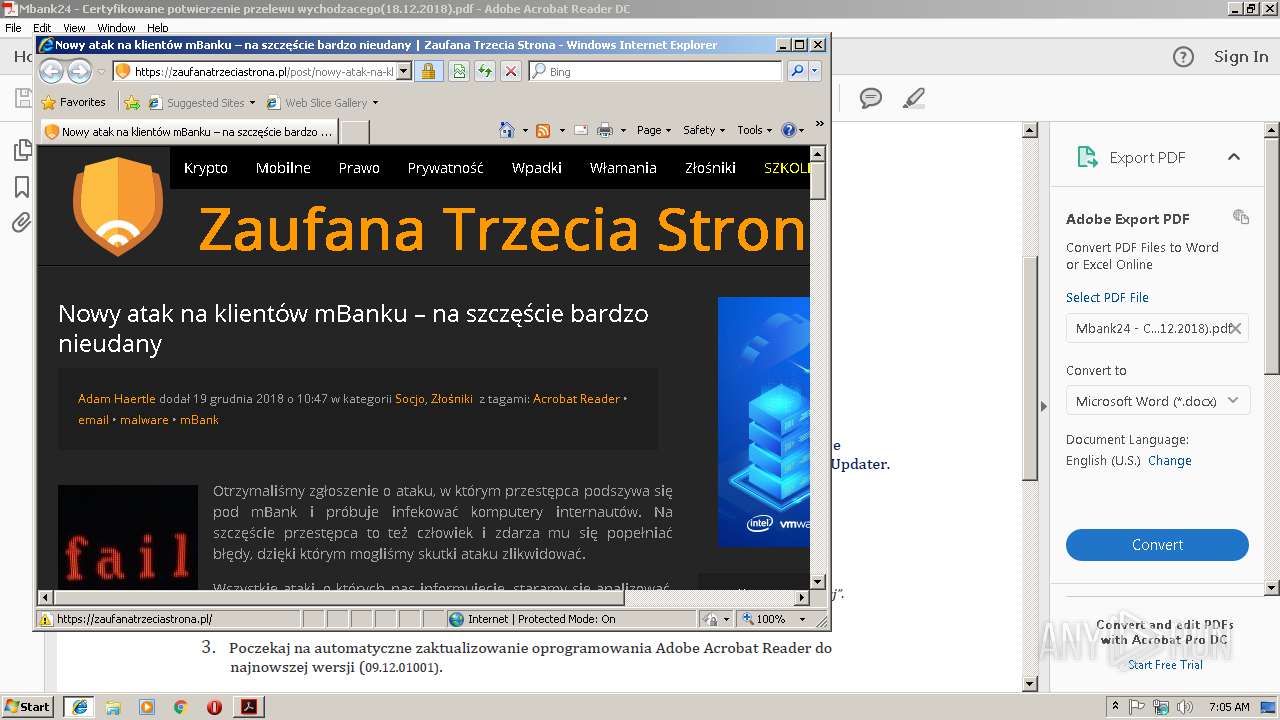Open the Comment tool in Acrobat toolbar

tap(871, 98)
